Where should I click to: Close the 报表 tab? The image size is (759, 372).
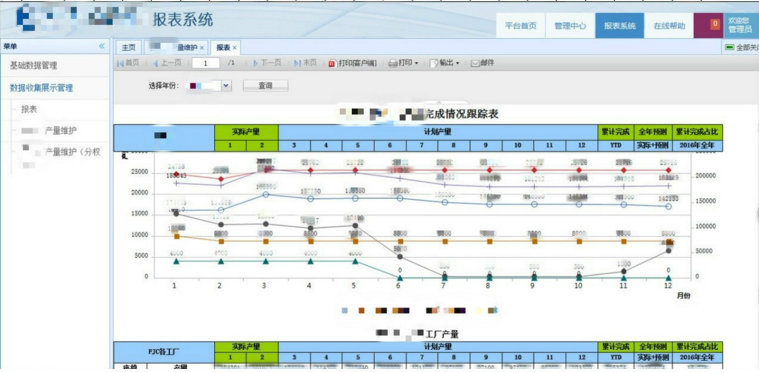tap(235, 48)
